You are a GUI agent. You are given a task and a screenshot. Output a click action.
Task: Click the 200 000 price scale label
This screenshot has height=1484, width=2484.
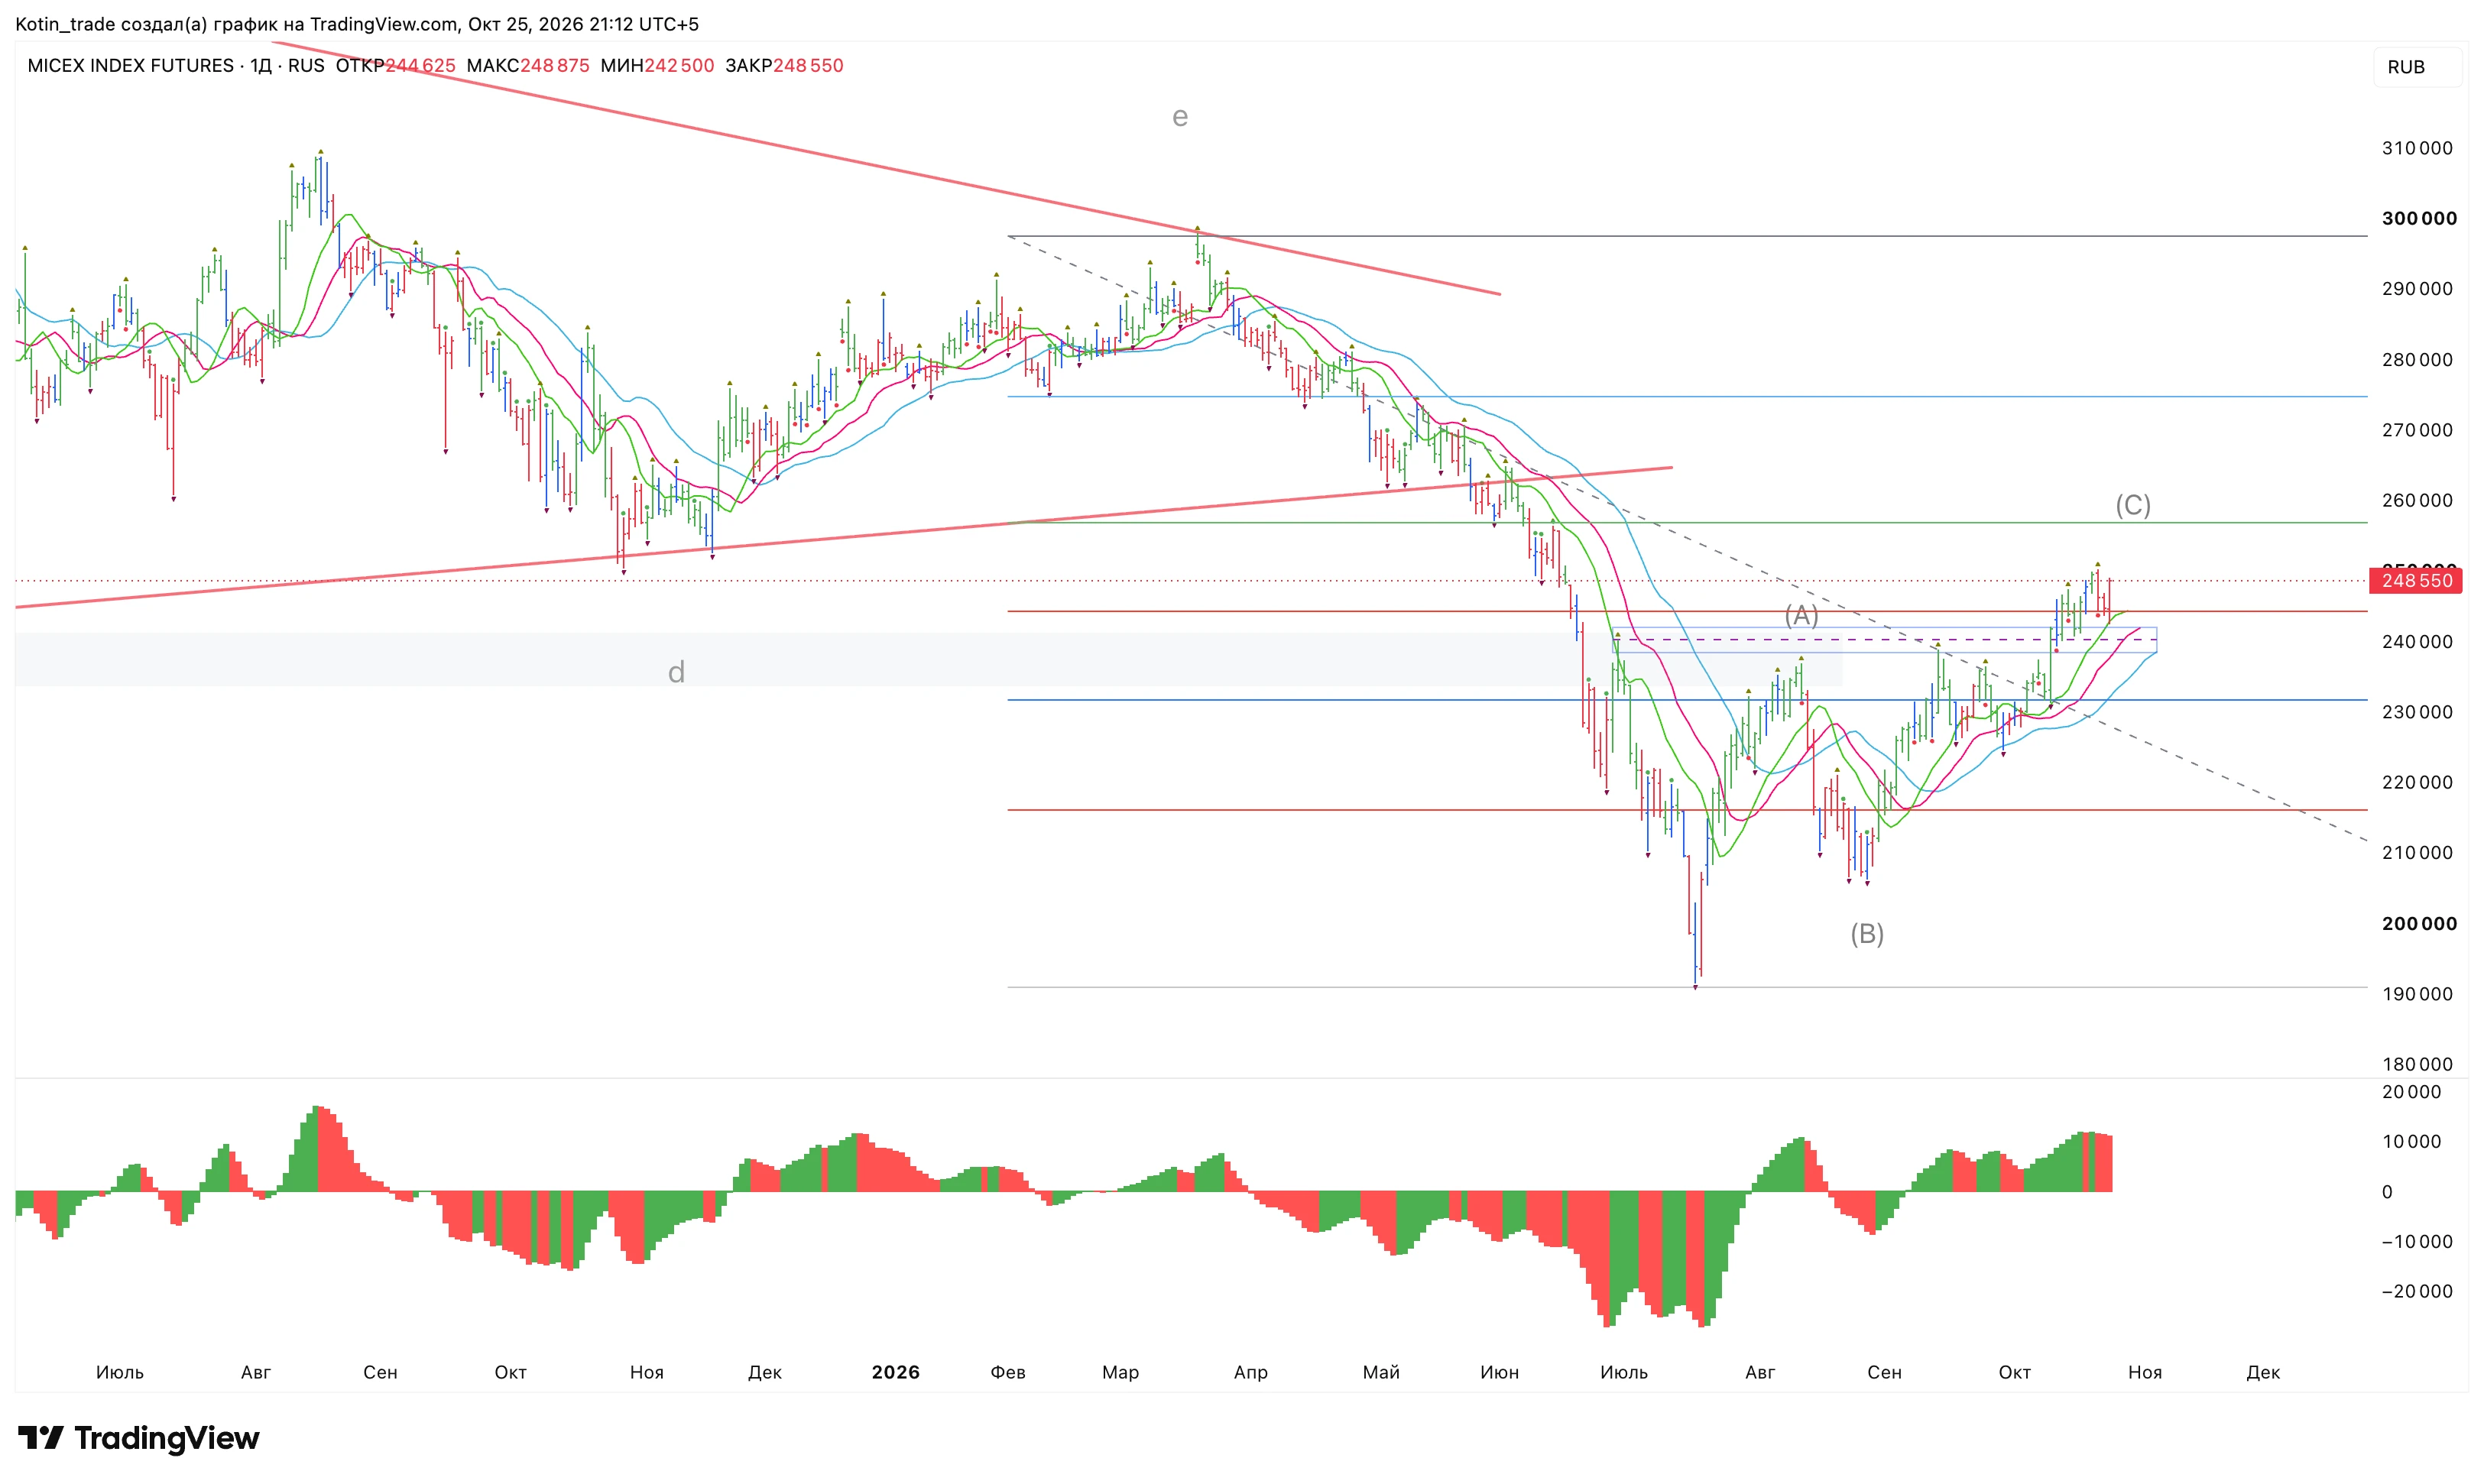coord(2419,923)
